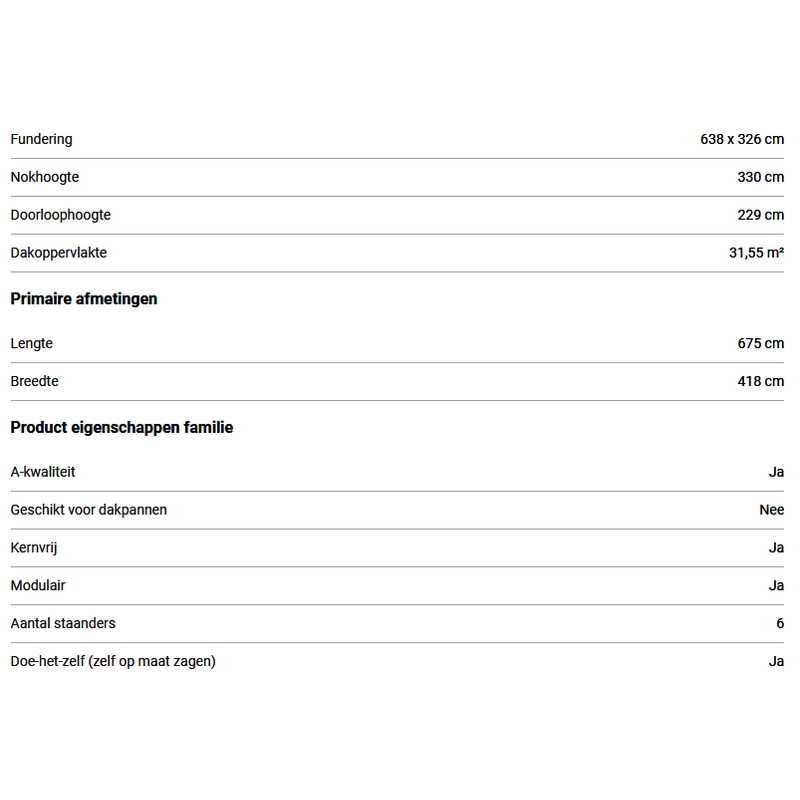Viewport: 800px width, 800px height.
Task: Click the Geschikt voor dakpannen label
Action: tap(88, 509)
